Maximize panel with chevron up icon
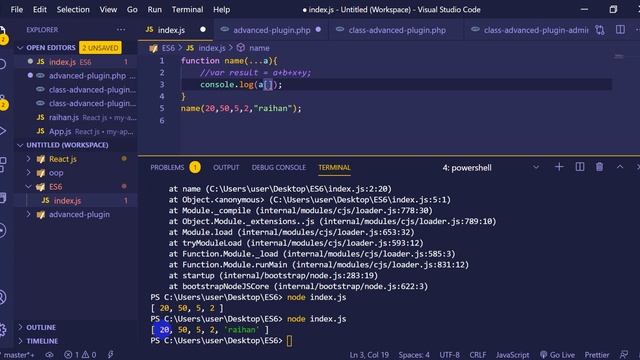 620,167
